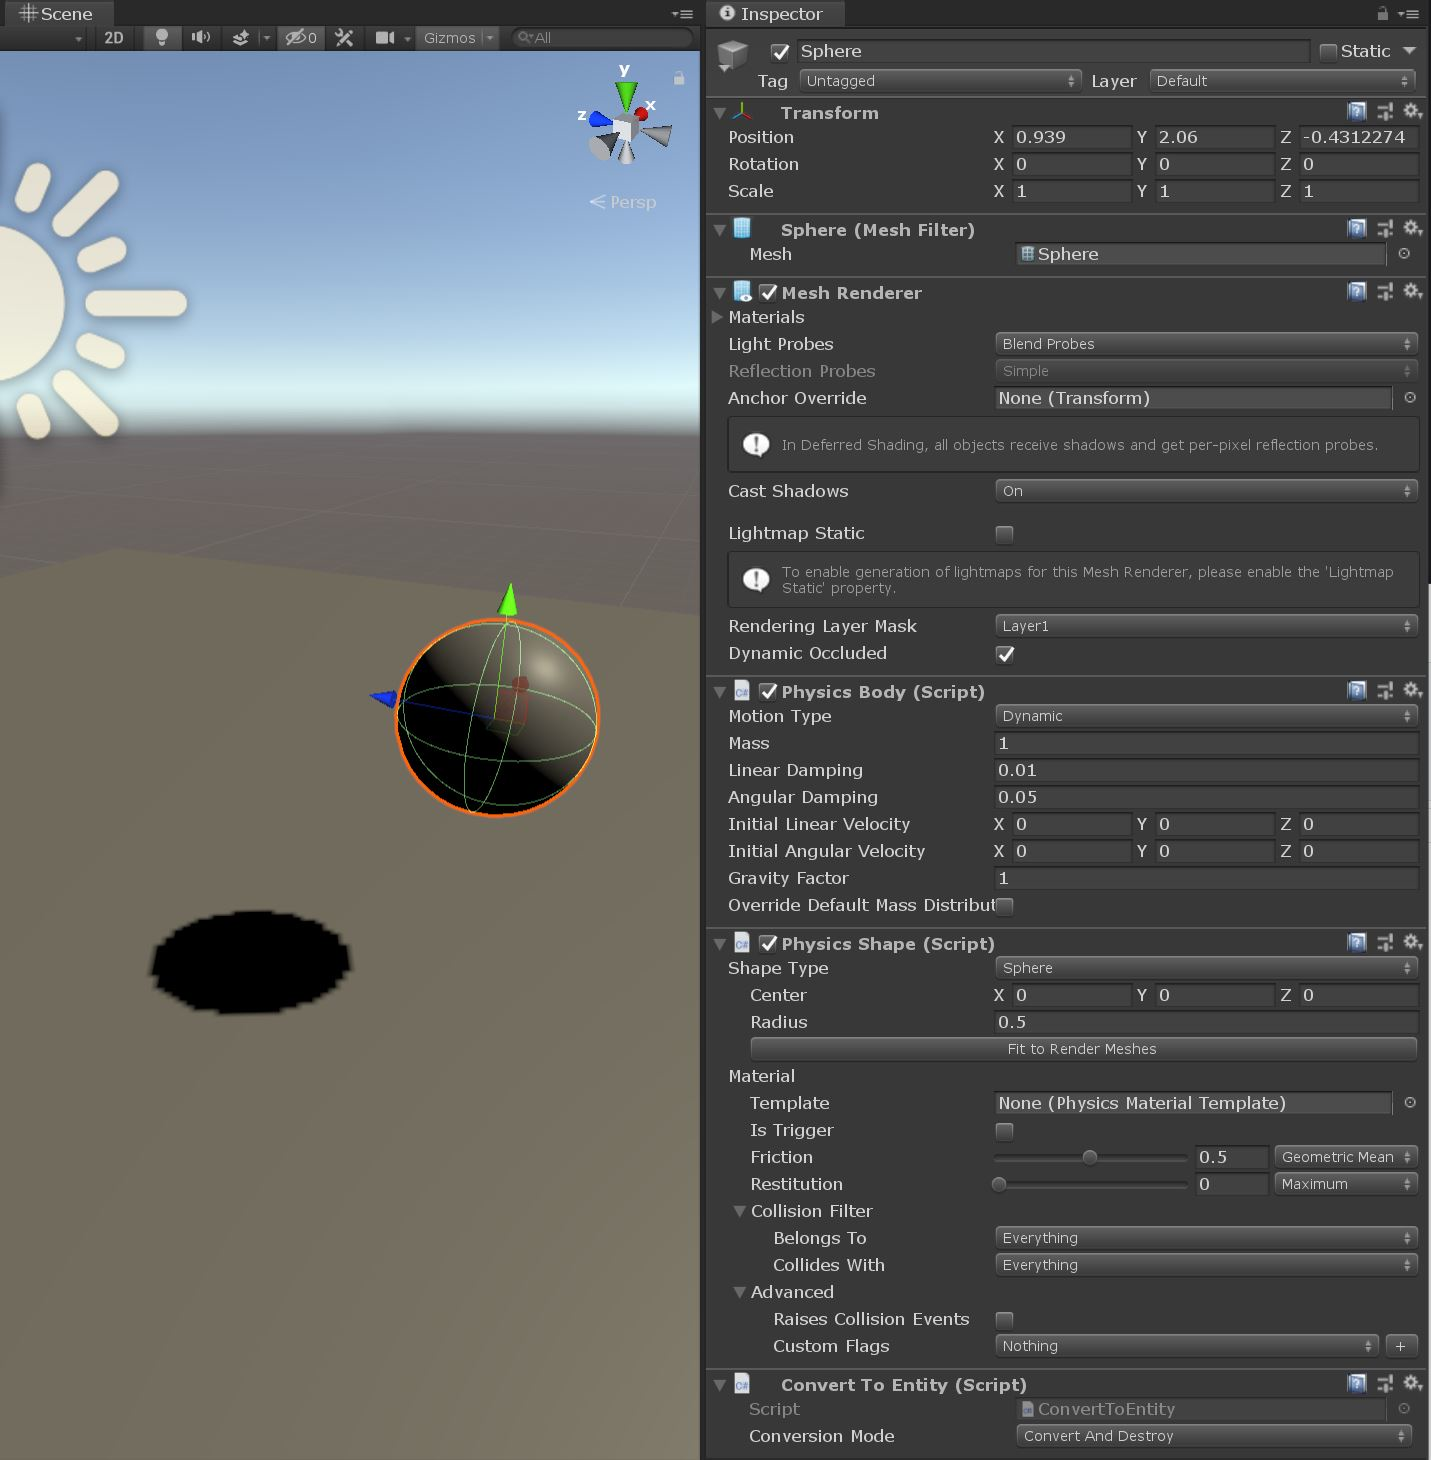Toggle 2D view mode button
Screen dimensions: 1431x1460
point(114,38)
